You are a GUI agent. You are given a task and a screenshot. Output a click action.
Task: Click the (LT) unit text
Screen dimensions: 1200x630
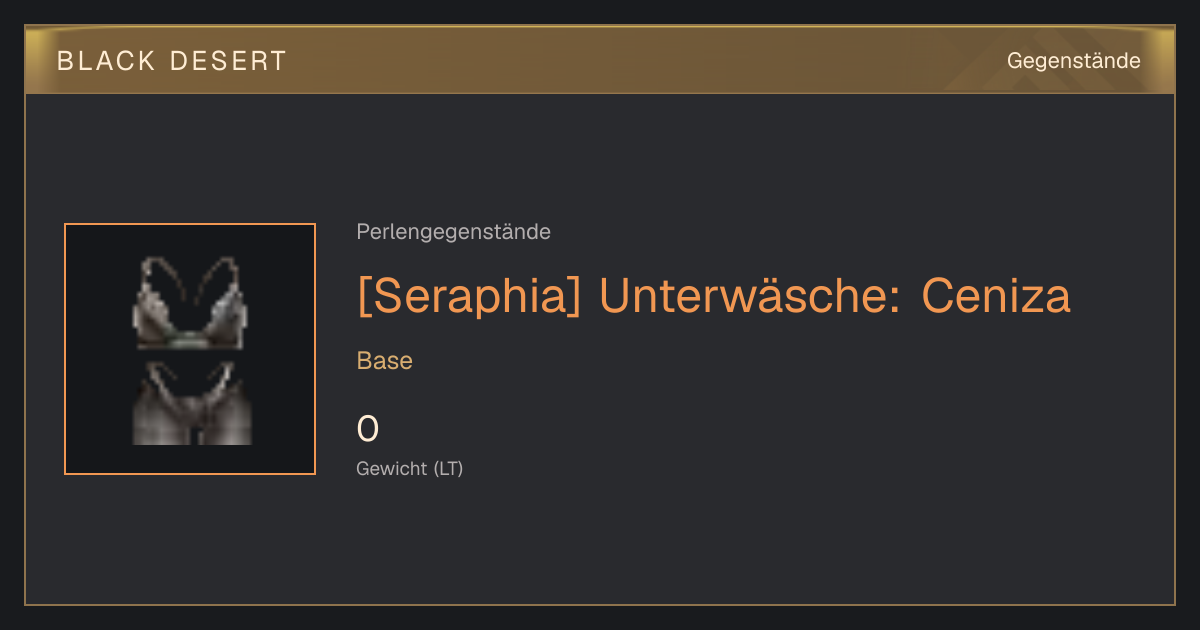448,468
